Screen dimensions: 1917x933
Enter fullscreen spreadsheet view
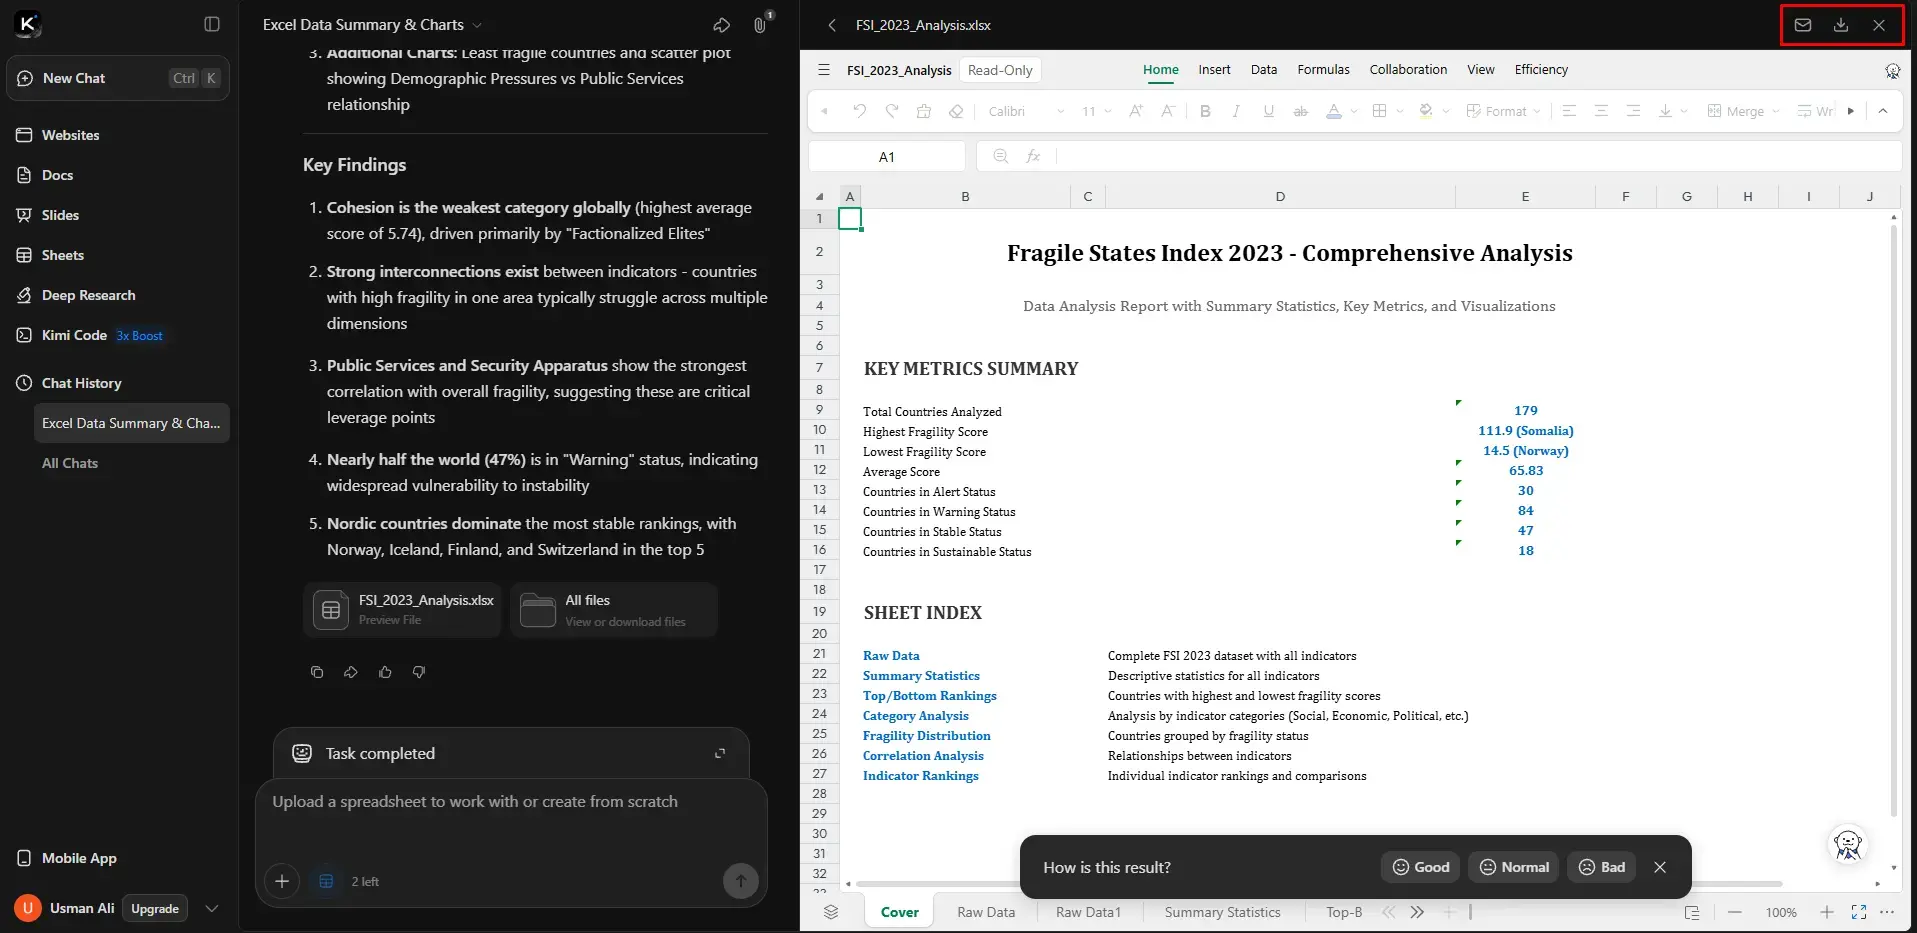(x=1858, y=912)
